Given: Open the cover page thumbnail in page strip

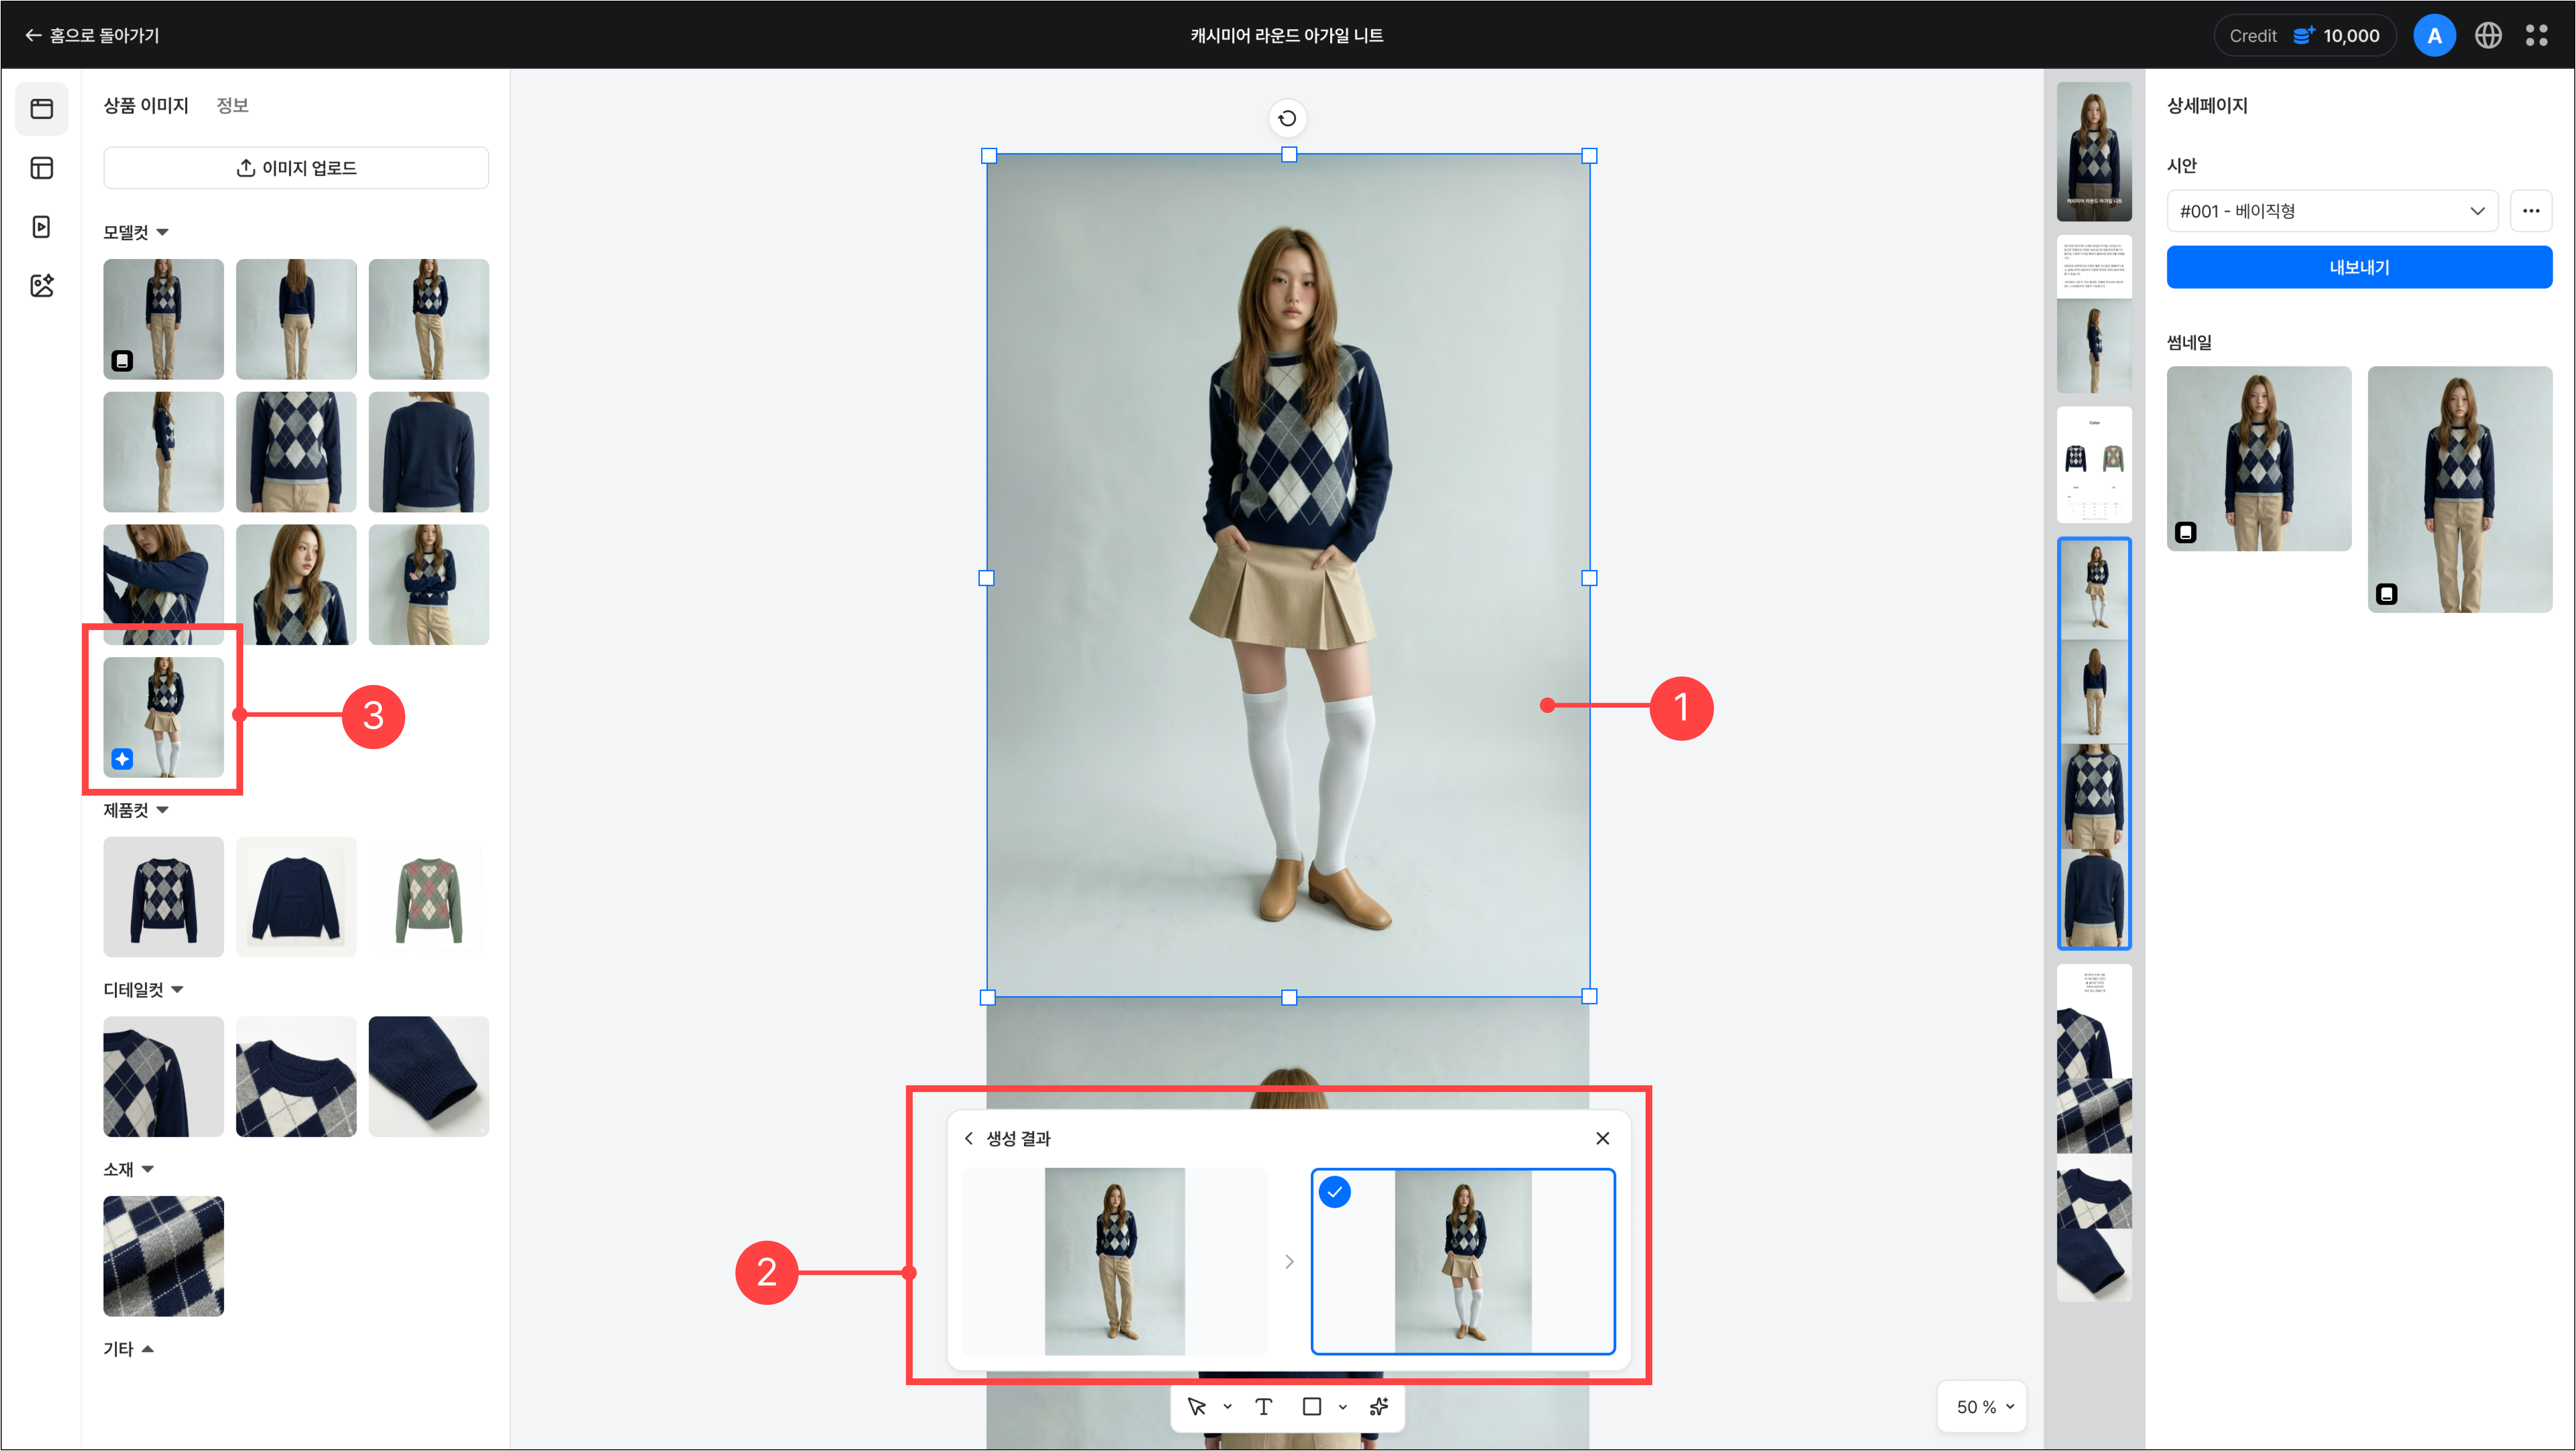Looking at the screenshot, I should pyautogui.click(x=2094, y=152).
